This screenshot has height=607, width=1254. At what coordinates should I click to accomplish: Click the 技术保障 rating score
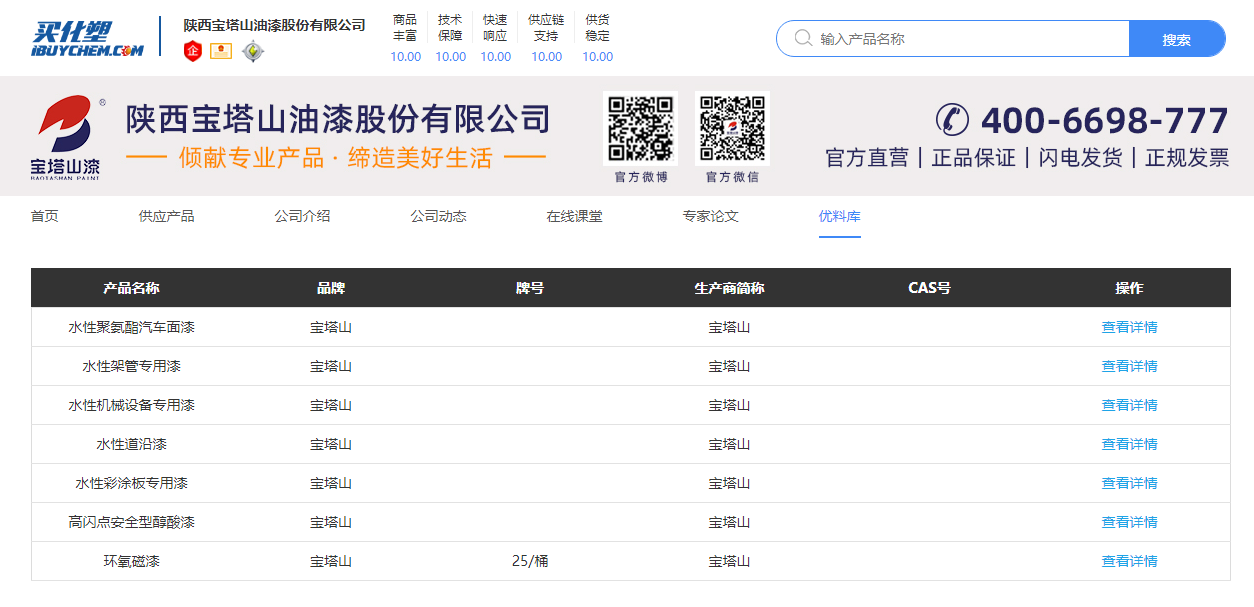pyautogui.click(x=451, y=57)
